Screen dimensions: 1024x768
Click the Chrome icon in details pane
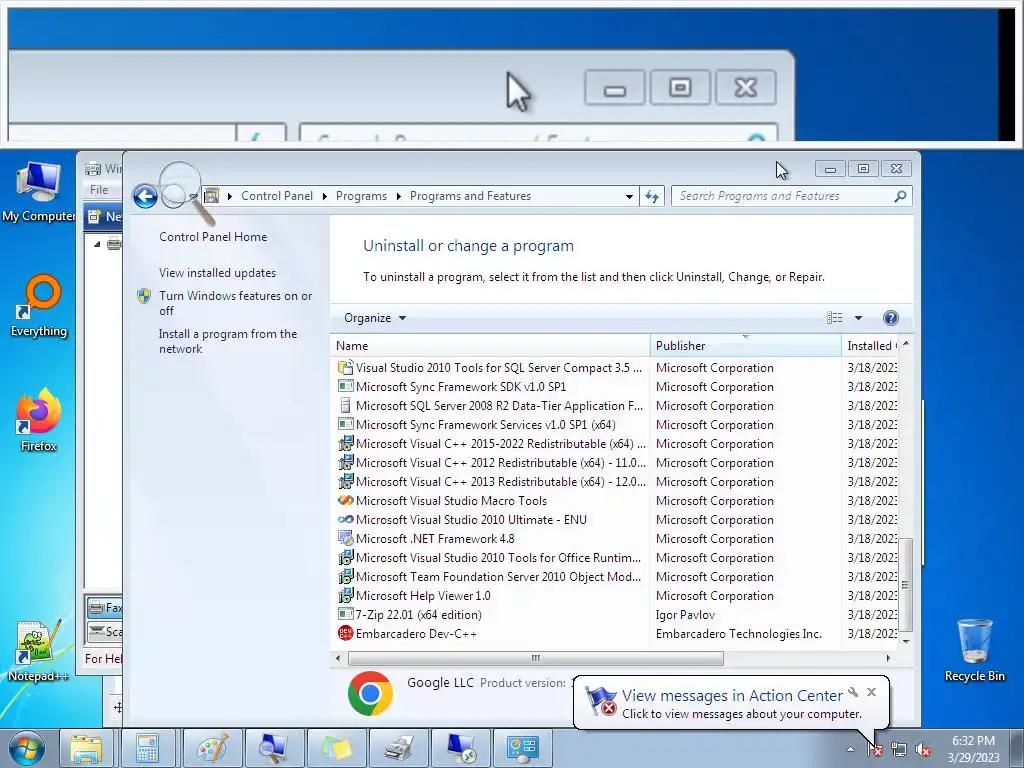370,694
